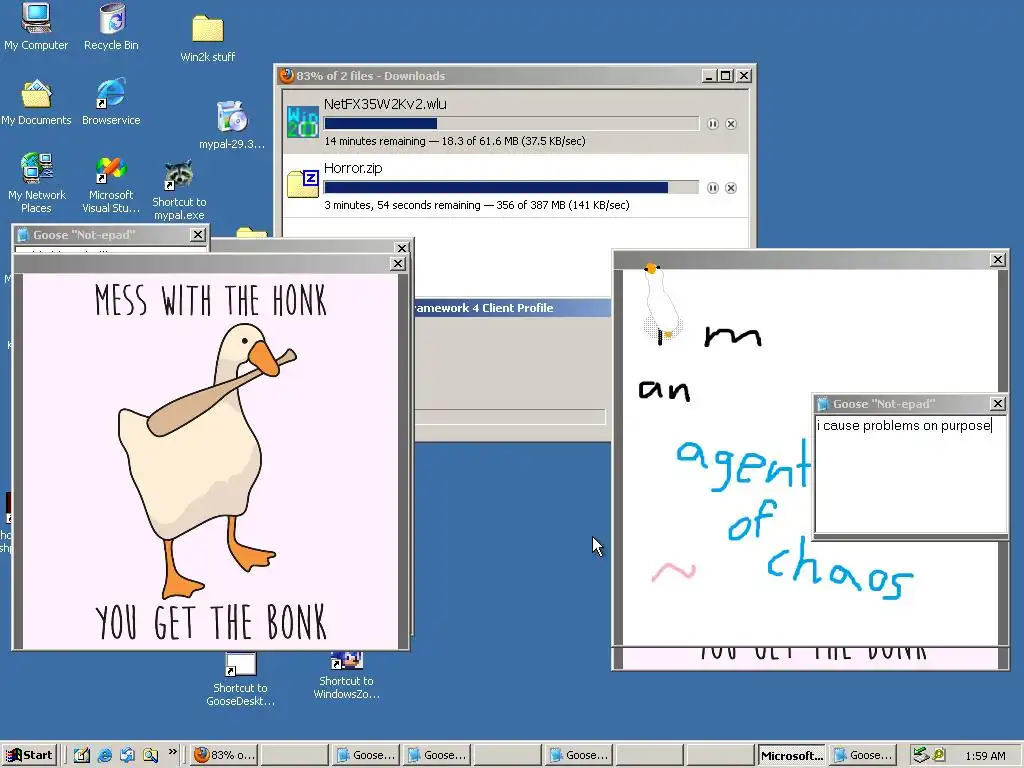
Task: Open the My Computer desktop icon
Action: [x=36, y=26]
